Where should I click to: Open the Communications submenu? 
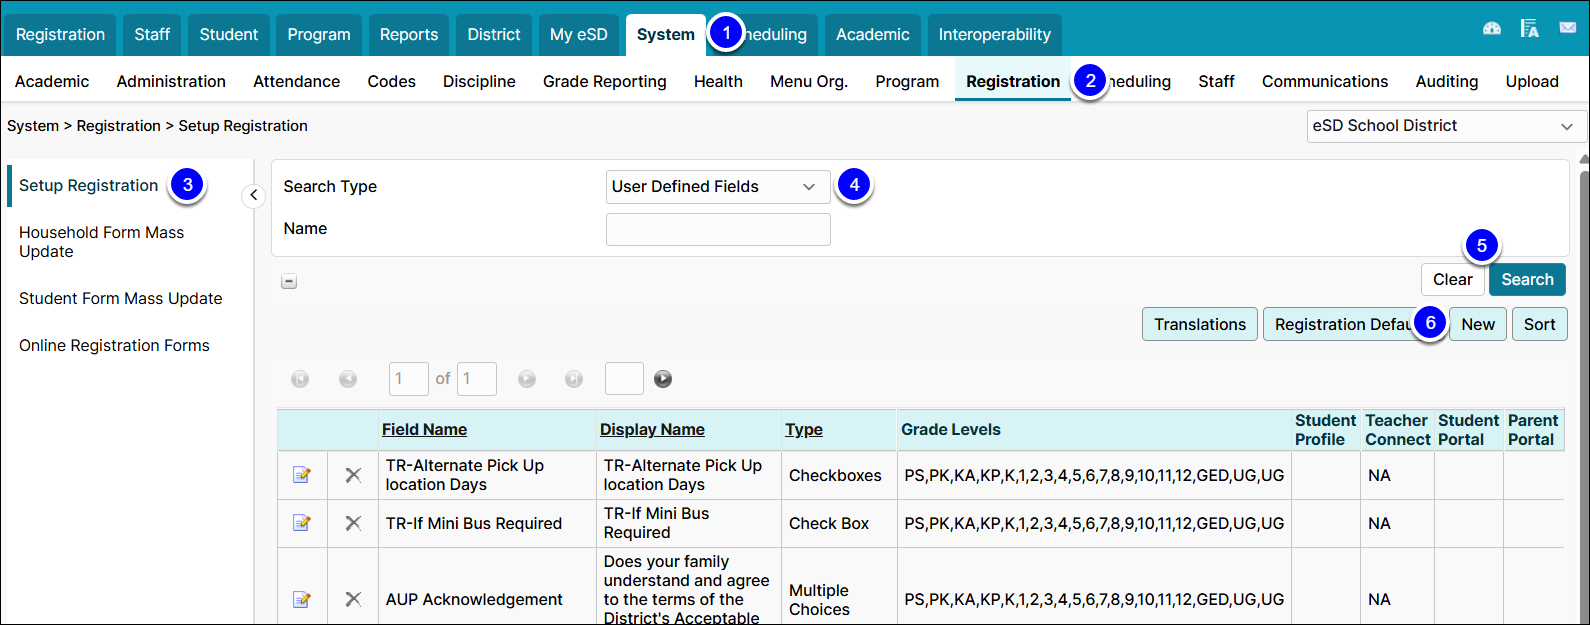click(1325, 82)
